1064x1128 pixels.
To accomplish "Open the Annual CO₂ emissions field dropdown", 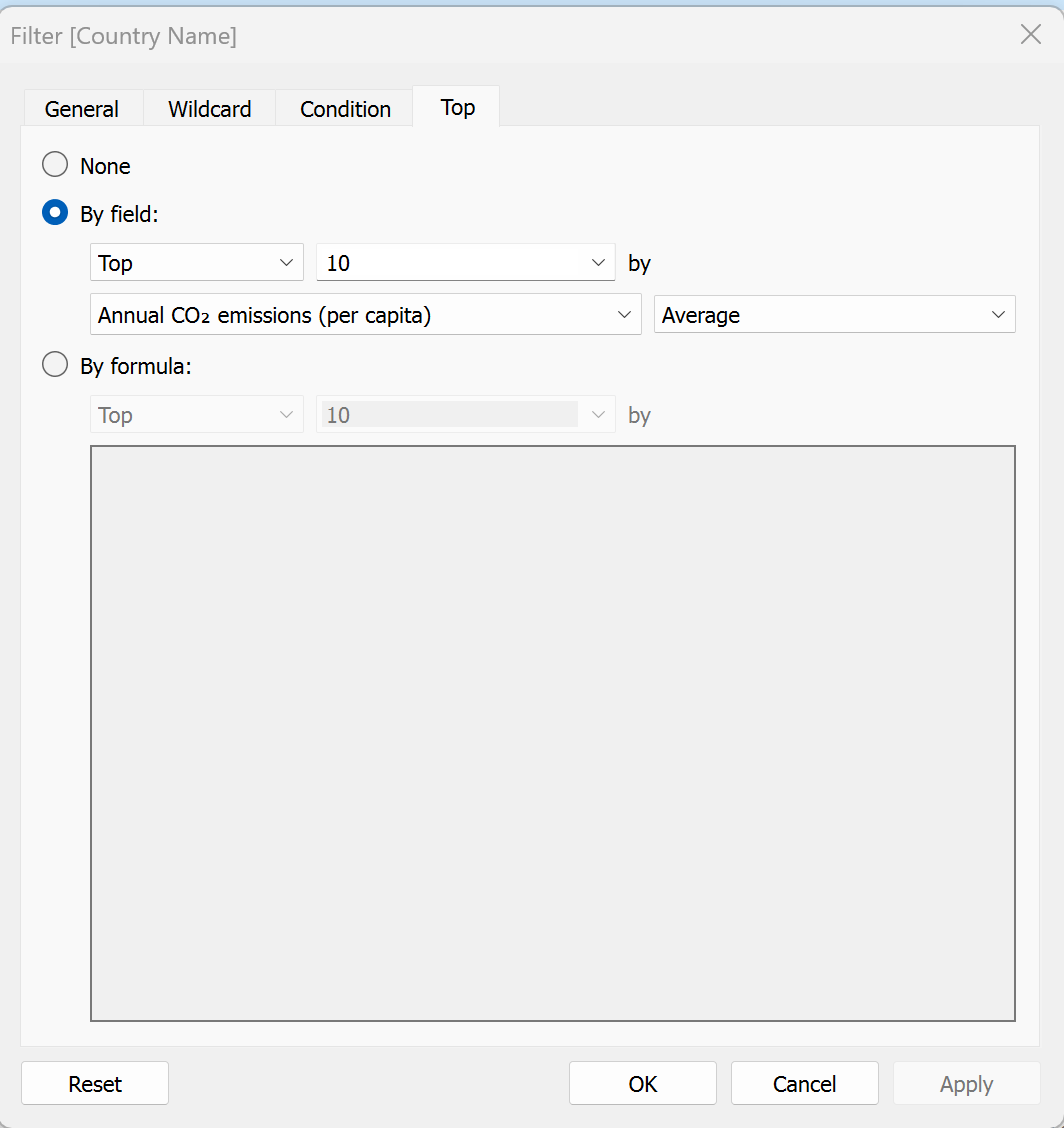I will (365, 315).
